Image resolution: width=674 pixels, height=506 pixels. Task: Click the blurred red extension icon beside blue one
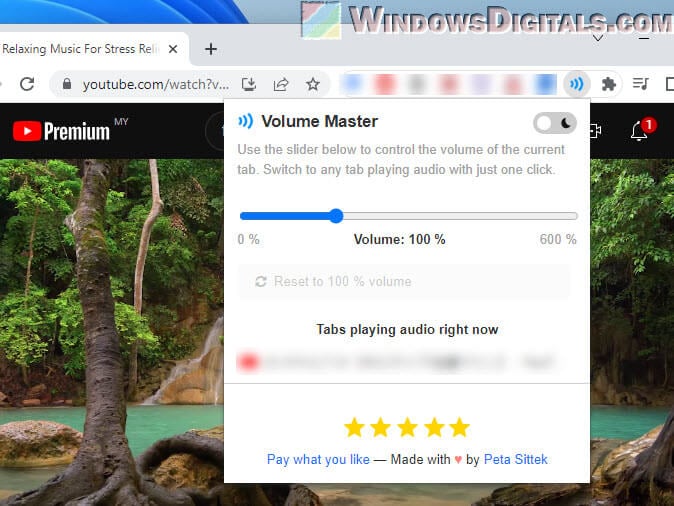point(385,84)
